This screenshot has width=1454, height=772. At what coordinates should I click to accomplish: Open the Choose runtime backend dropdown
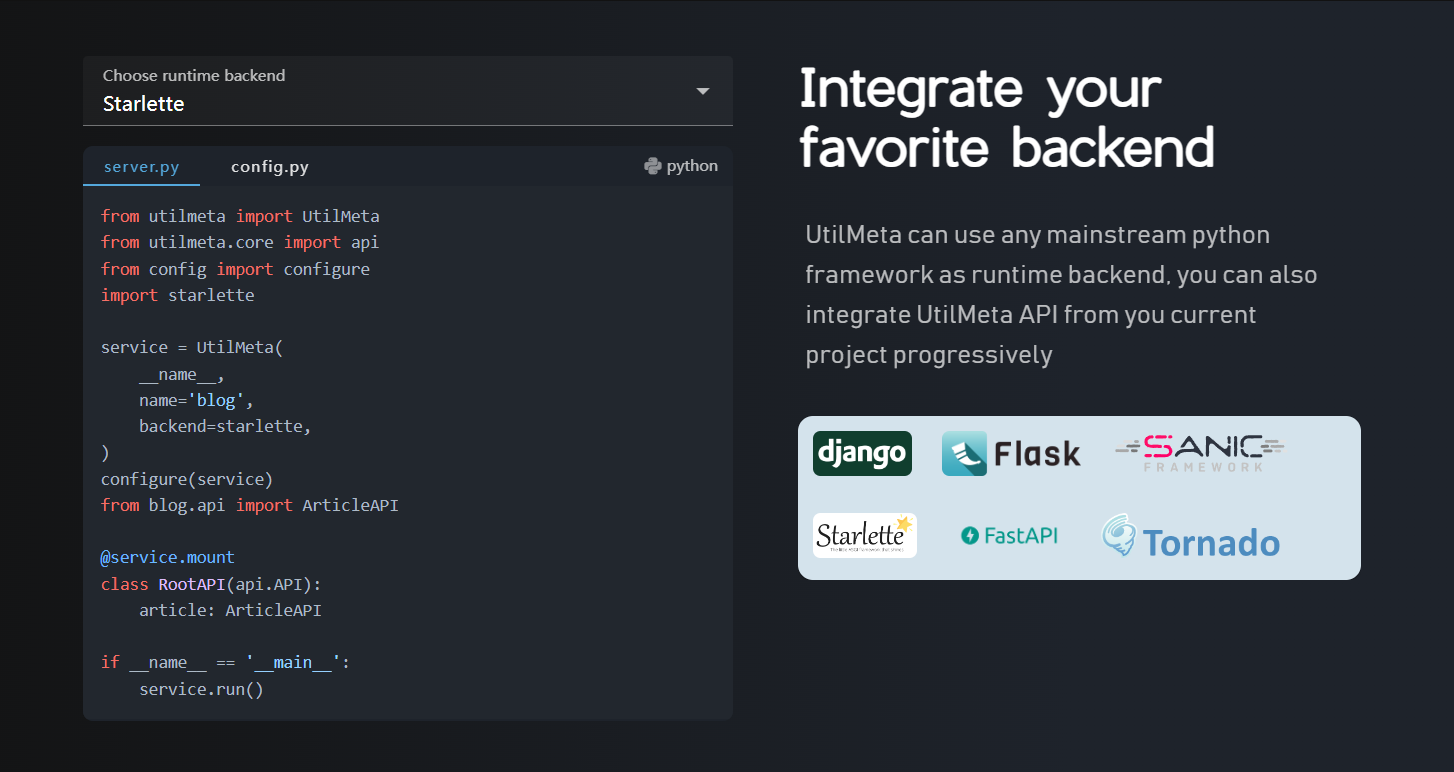408,91
